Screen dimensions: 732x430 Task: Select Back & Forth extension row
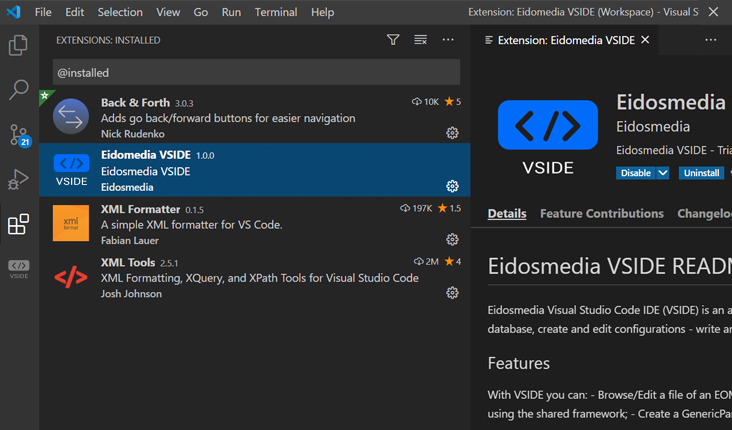(x=254, y=117)
